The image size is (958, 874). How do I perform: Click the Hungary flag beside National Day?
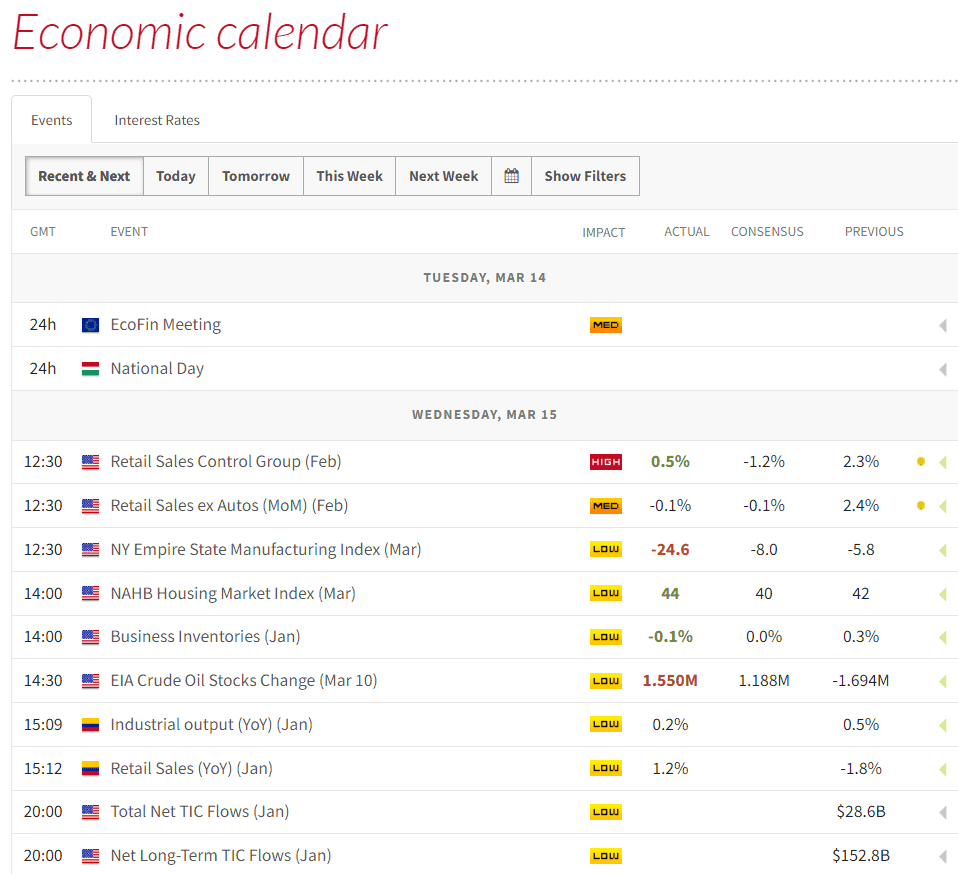[90, 369]
